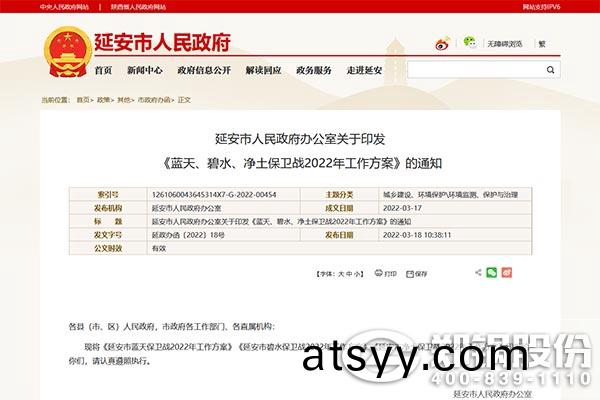600x400 pixels.
Task: Open the 解读回应 navigation item
Action: pos(263,70)
